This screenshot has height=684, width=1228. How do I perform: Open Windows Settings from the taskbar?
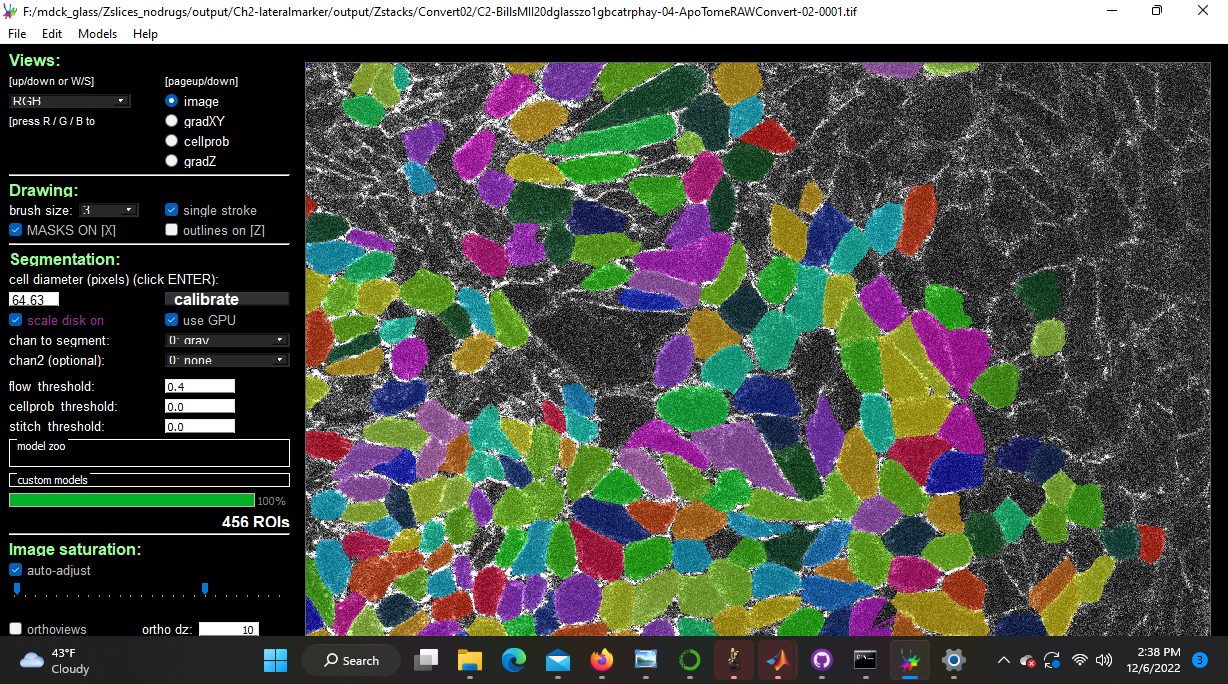pos(953,660)
